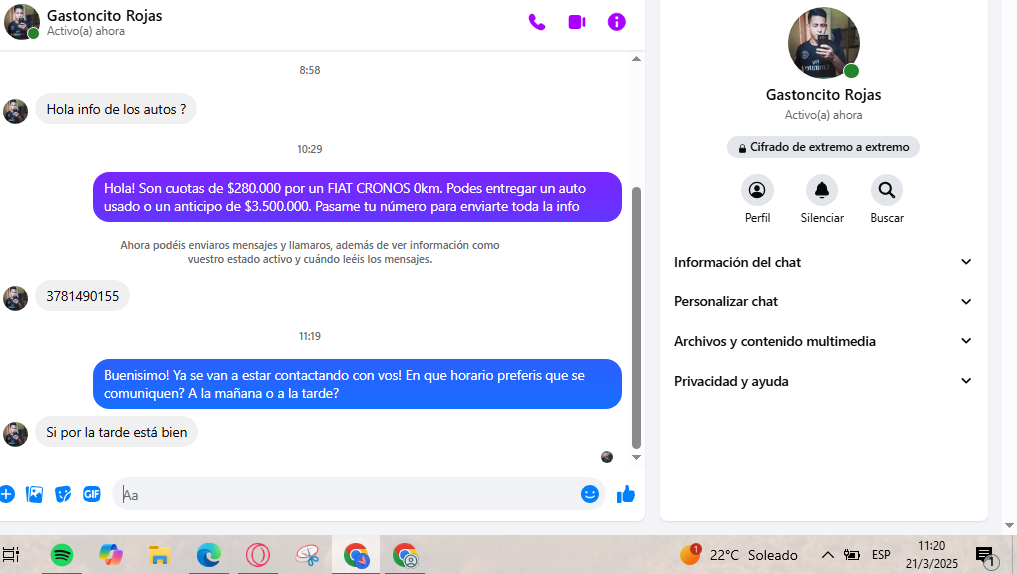Expand Información del chat section
1017x574 pixels.
click(x=823, y=262)
